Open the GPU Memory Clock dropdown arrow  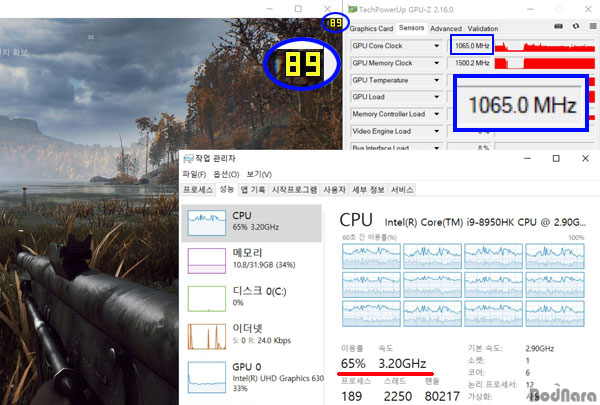coord(436,63)
